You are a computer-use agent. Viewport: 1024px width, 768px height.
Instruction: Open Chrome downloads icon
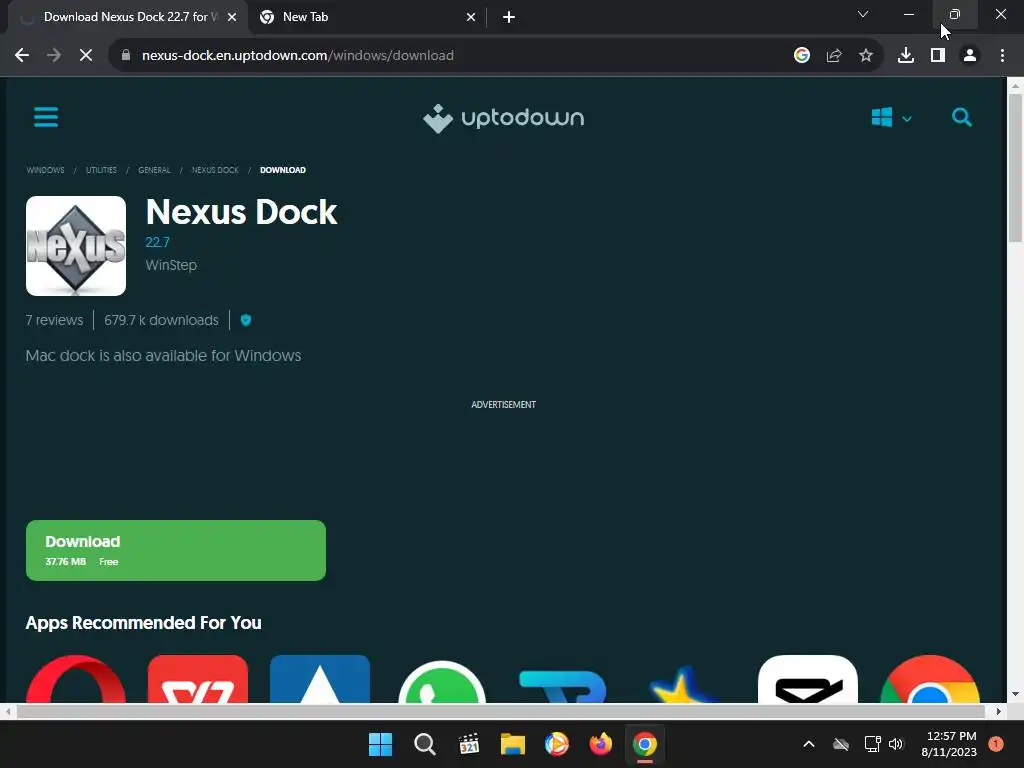[x=906, y=56]
